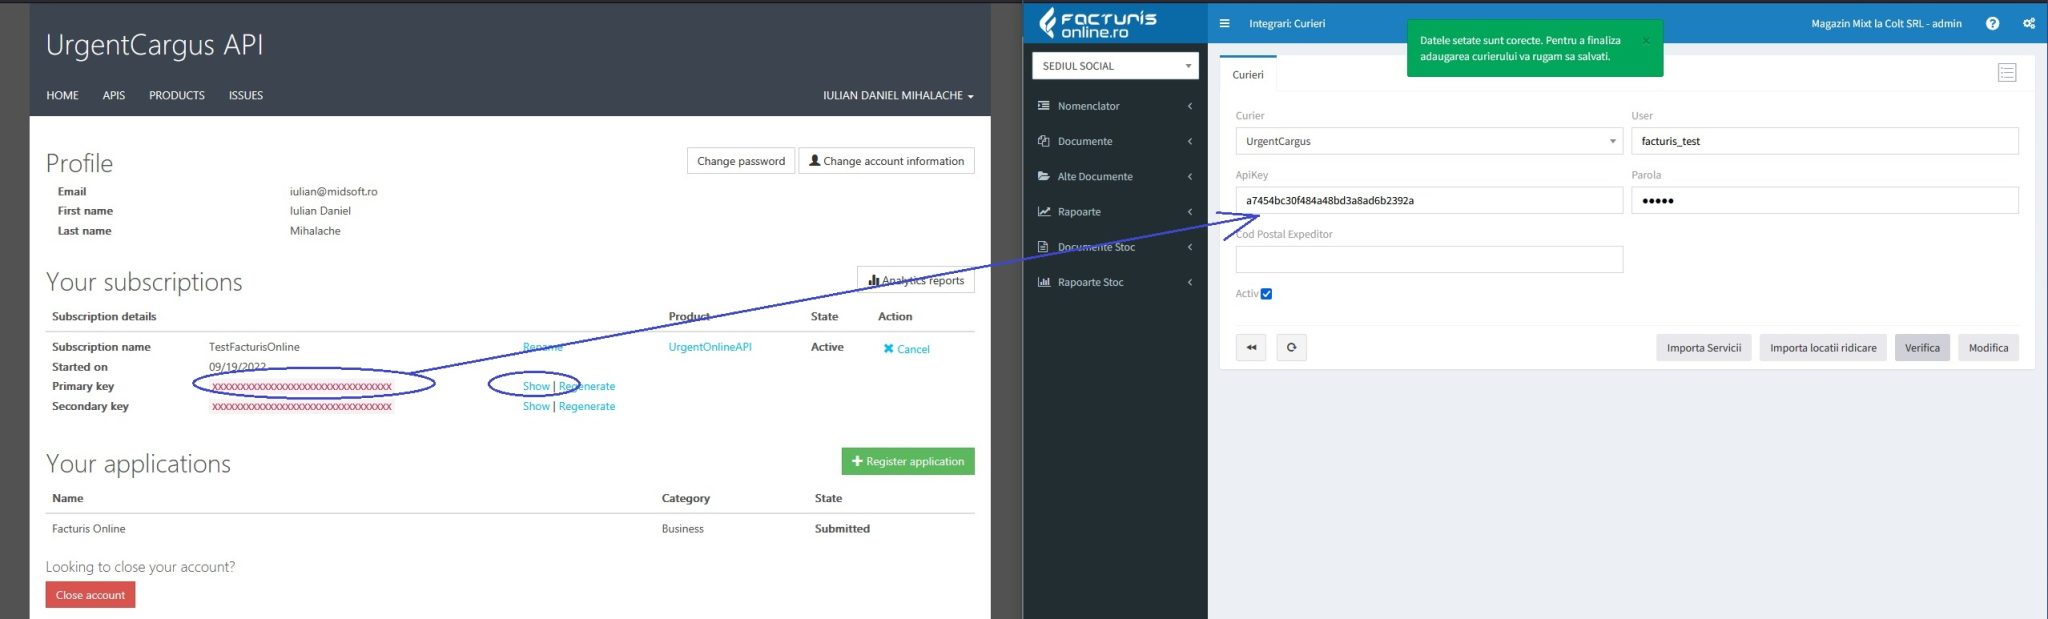The image size is (2048, 619).
Task: Click Change account information button
Action: click(886, 161)
